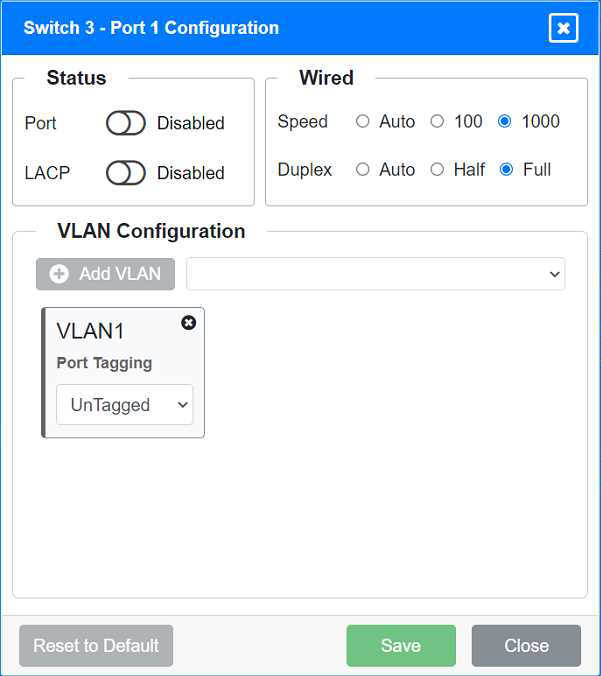Save the port configuration
The width and height of the screenshot is (601, 676).
[x=401, y=646]
